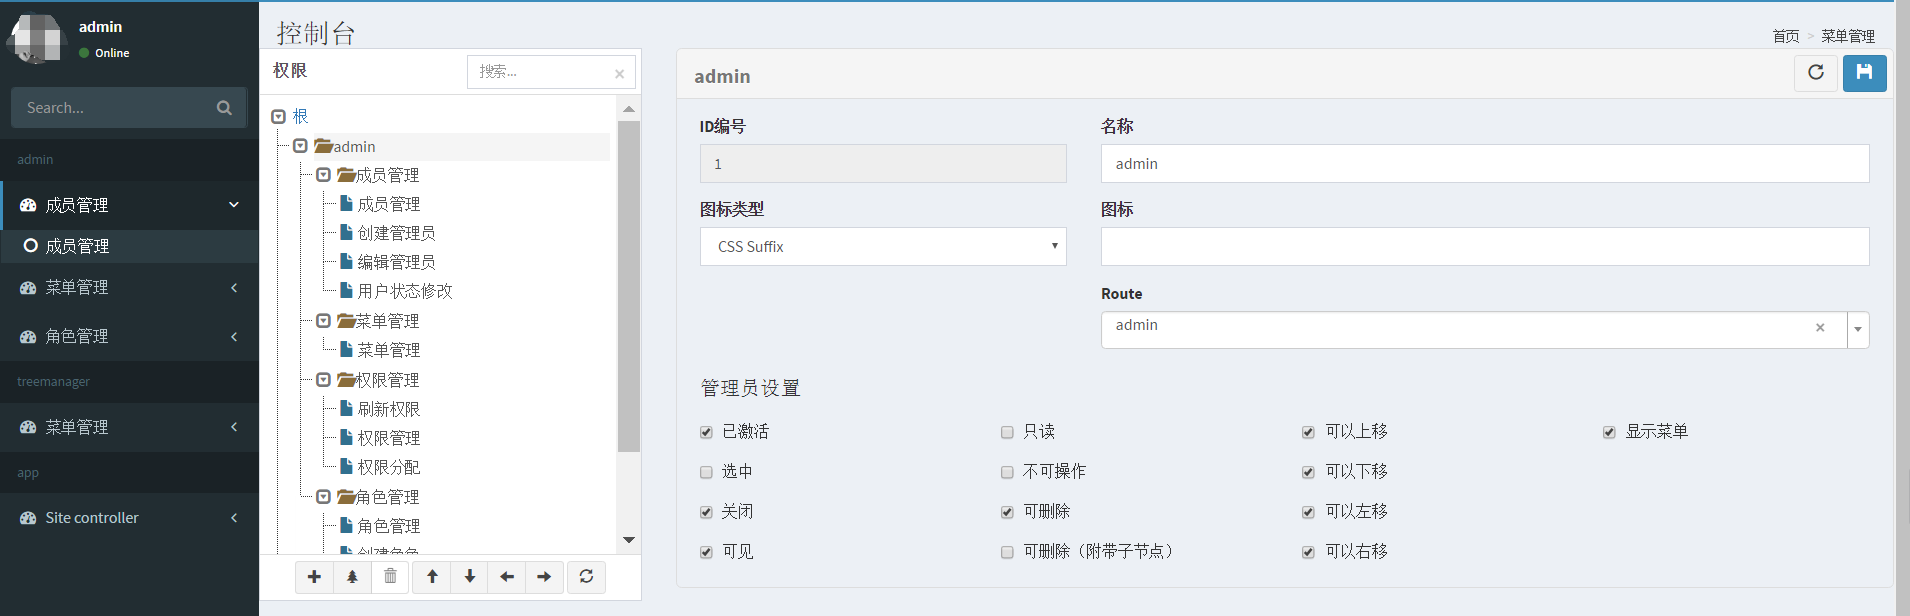
Task: Toggle the 可以左移 checkbox
Action: pyautogui.click(x=1308, y=512)
